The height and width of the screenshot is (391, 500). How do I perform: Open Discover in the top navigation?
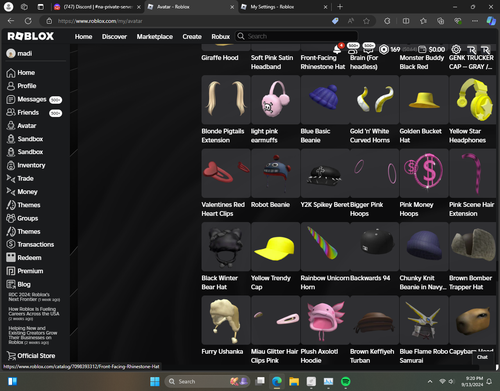(x=114, y=36)
